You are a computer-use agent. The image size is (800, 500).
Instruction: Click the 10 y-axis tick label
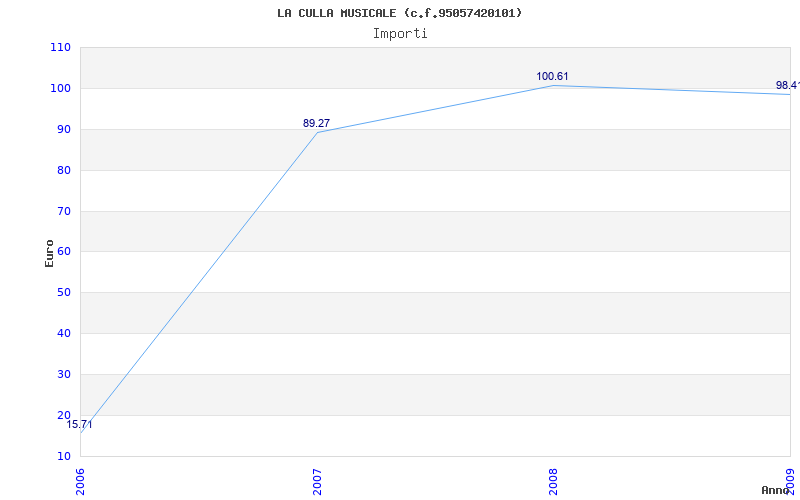(x=63, y=456)
